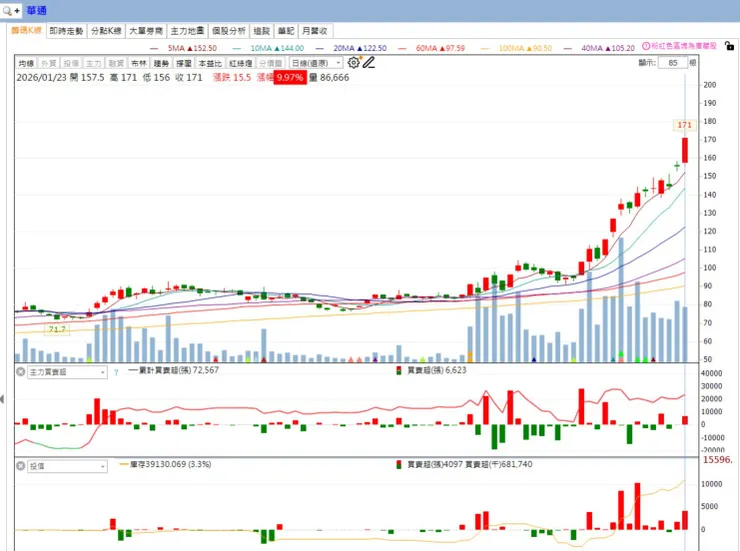
Task: Click the 60MA ▲97.59 legend text
Action: 440,48
